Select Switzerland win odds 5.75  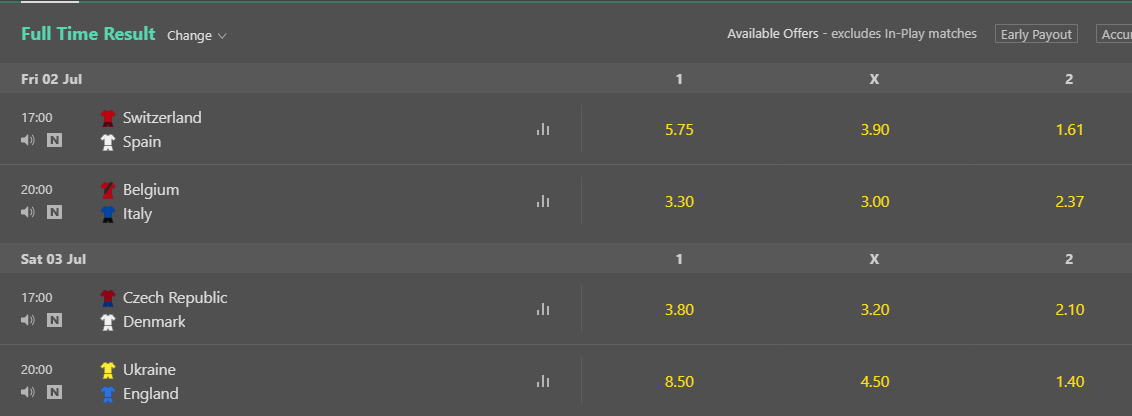679,130
